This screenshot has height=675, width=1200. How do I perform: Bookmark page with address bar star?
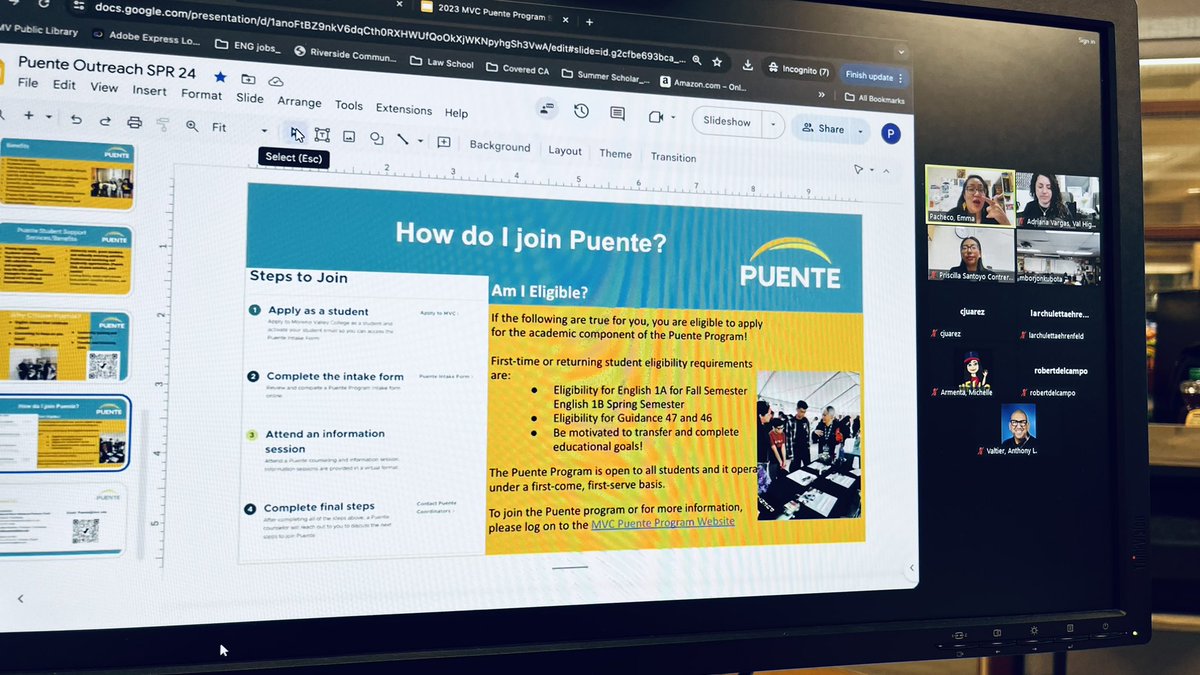pyautogui.click(x=719, y=62)
